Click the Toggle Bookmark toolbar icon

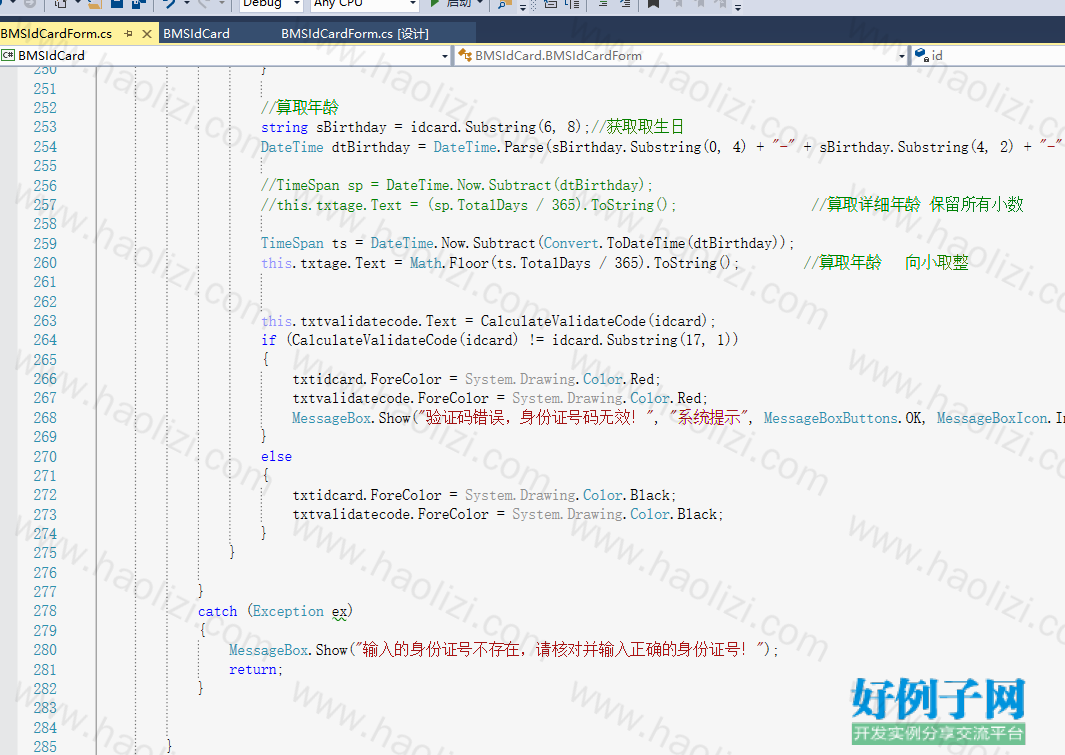coord(653,4)
